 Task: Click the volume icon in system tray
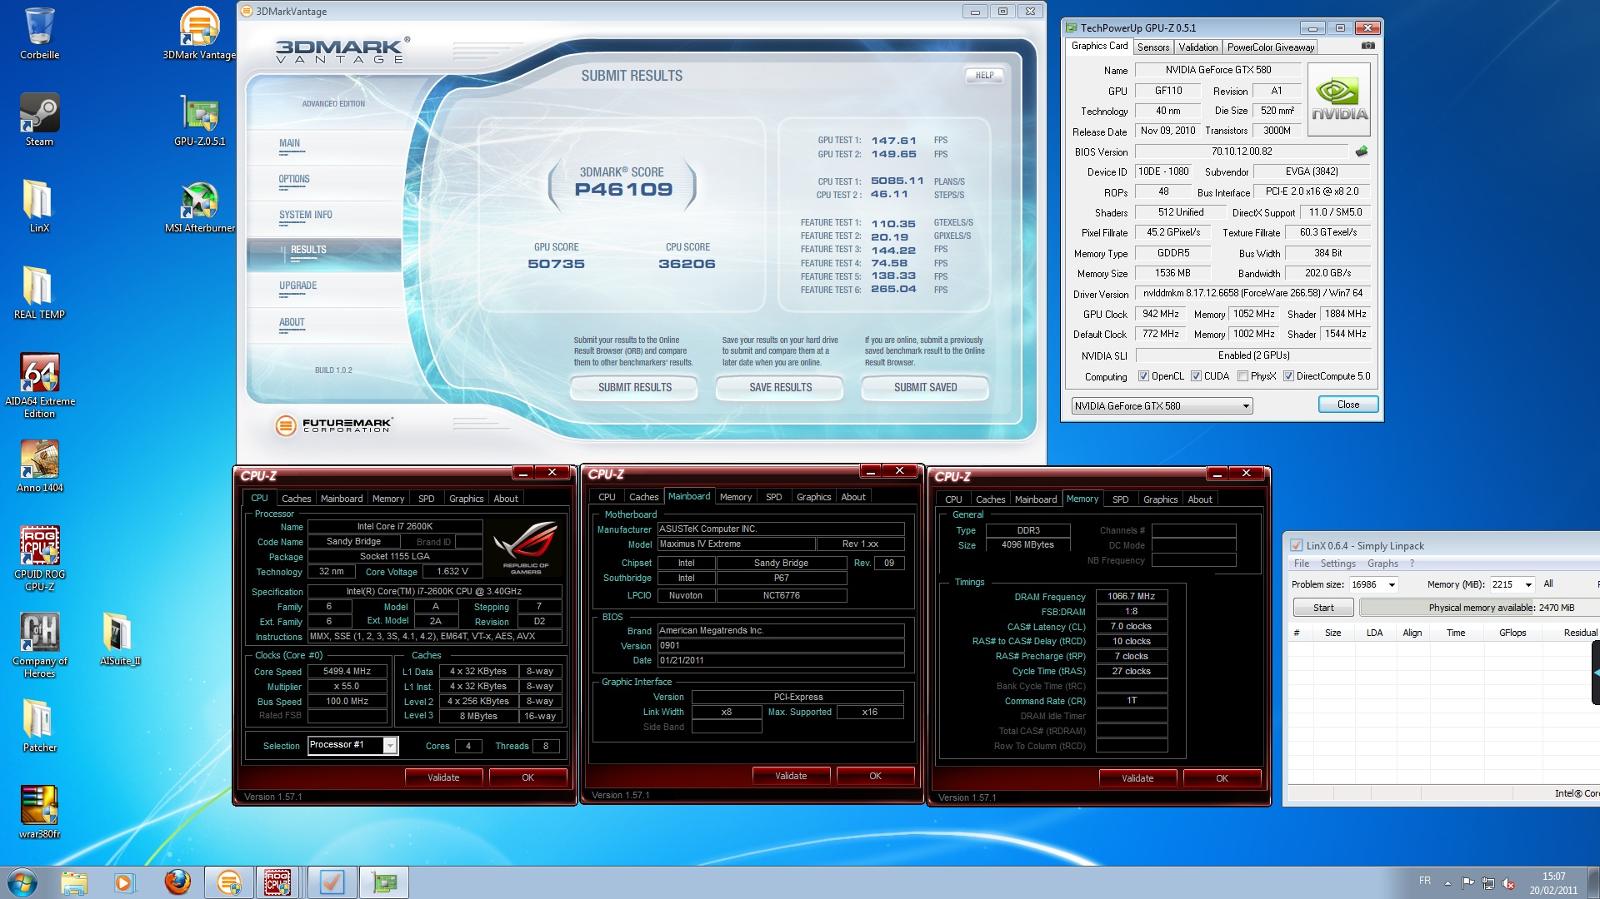[x=1509, y=882]
